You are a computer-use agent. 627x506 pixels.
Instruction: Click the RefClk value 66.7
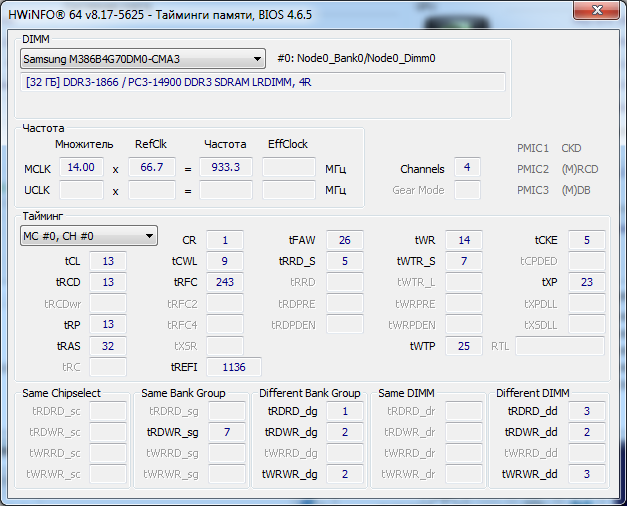(x=152, y=167)
